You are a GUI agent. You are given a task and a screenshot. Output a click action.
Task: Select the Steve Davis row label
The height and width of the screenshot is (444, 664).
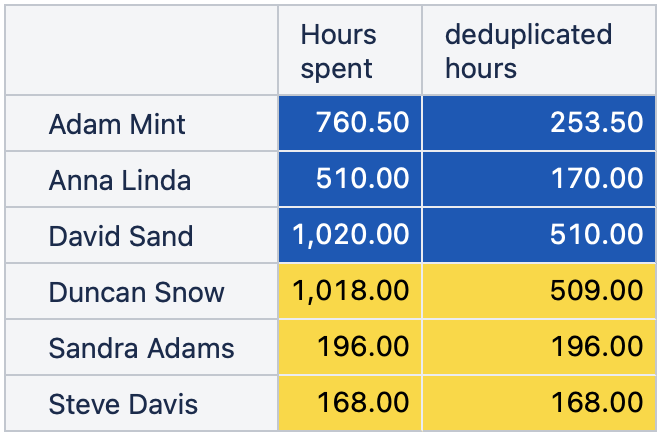[141, 403]
